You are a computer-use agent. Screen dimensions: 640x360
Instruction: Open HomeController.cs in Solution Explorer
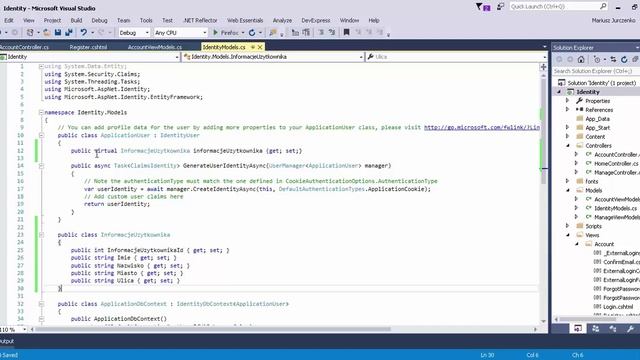616,163
